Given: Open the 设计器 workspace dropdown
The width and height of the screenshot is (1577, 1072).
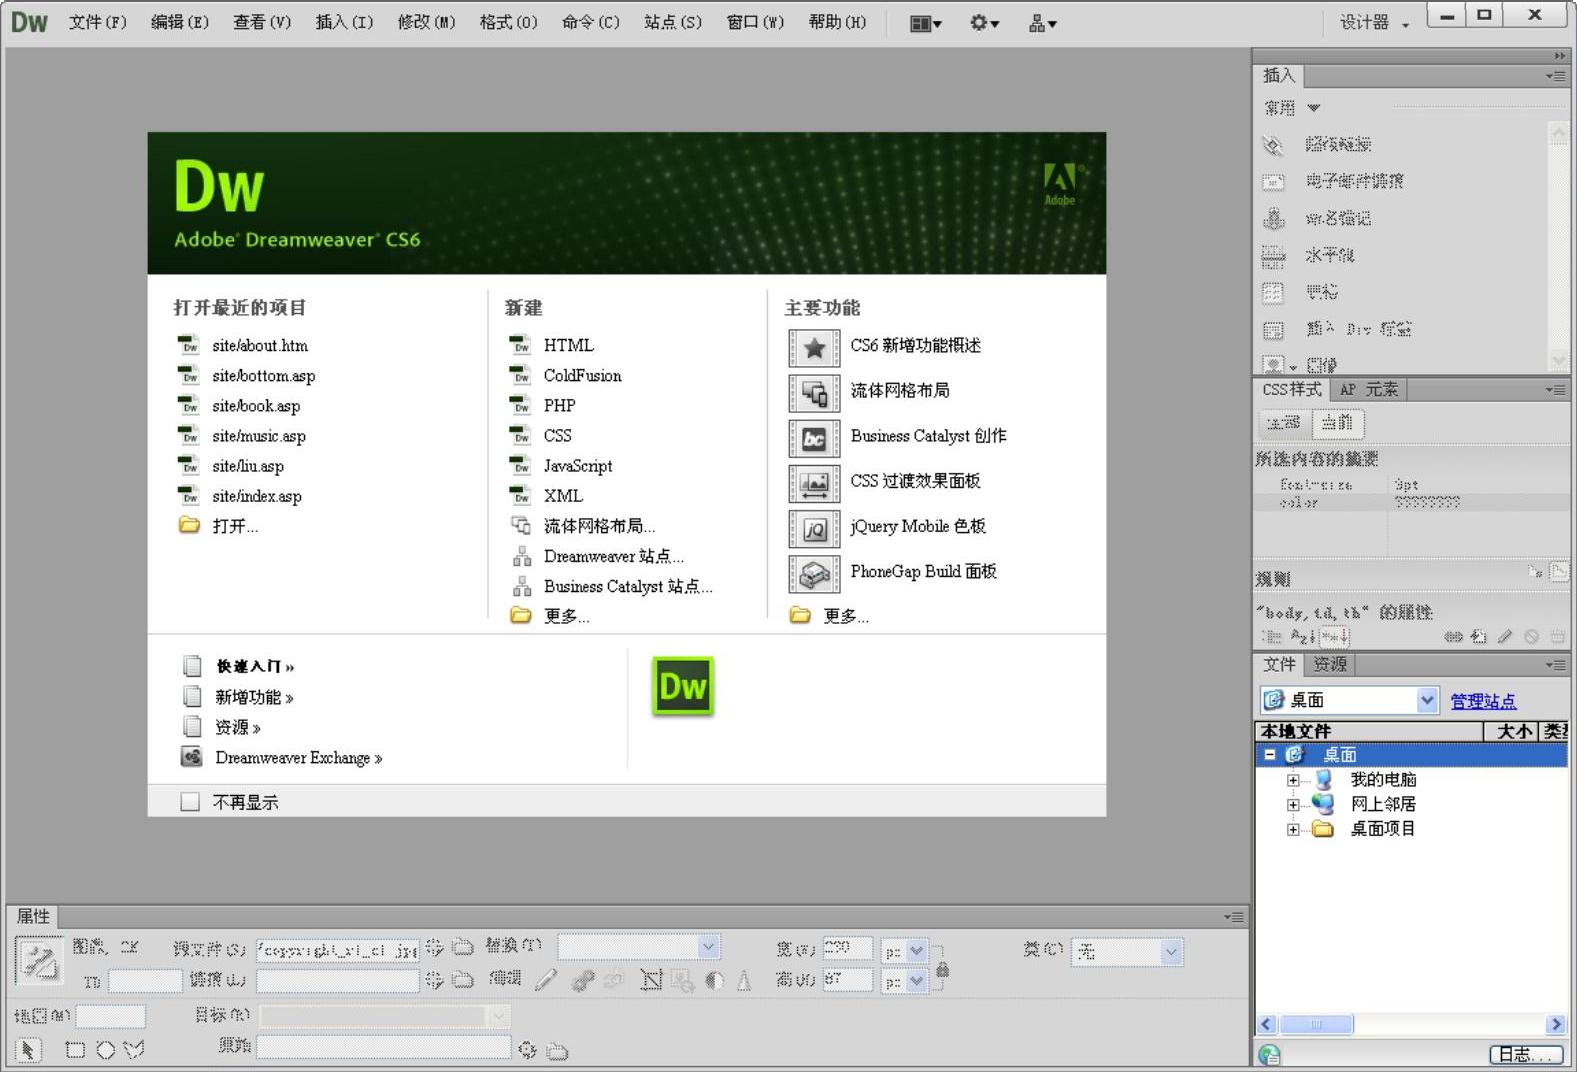Looking at the screenshot, I should pyautogui.click(x=1374, y=23).
